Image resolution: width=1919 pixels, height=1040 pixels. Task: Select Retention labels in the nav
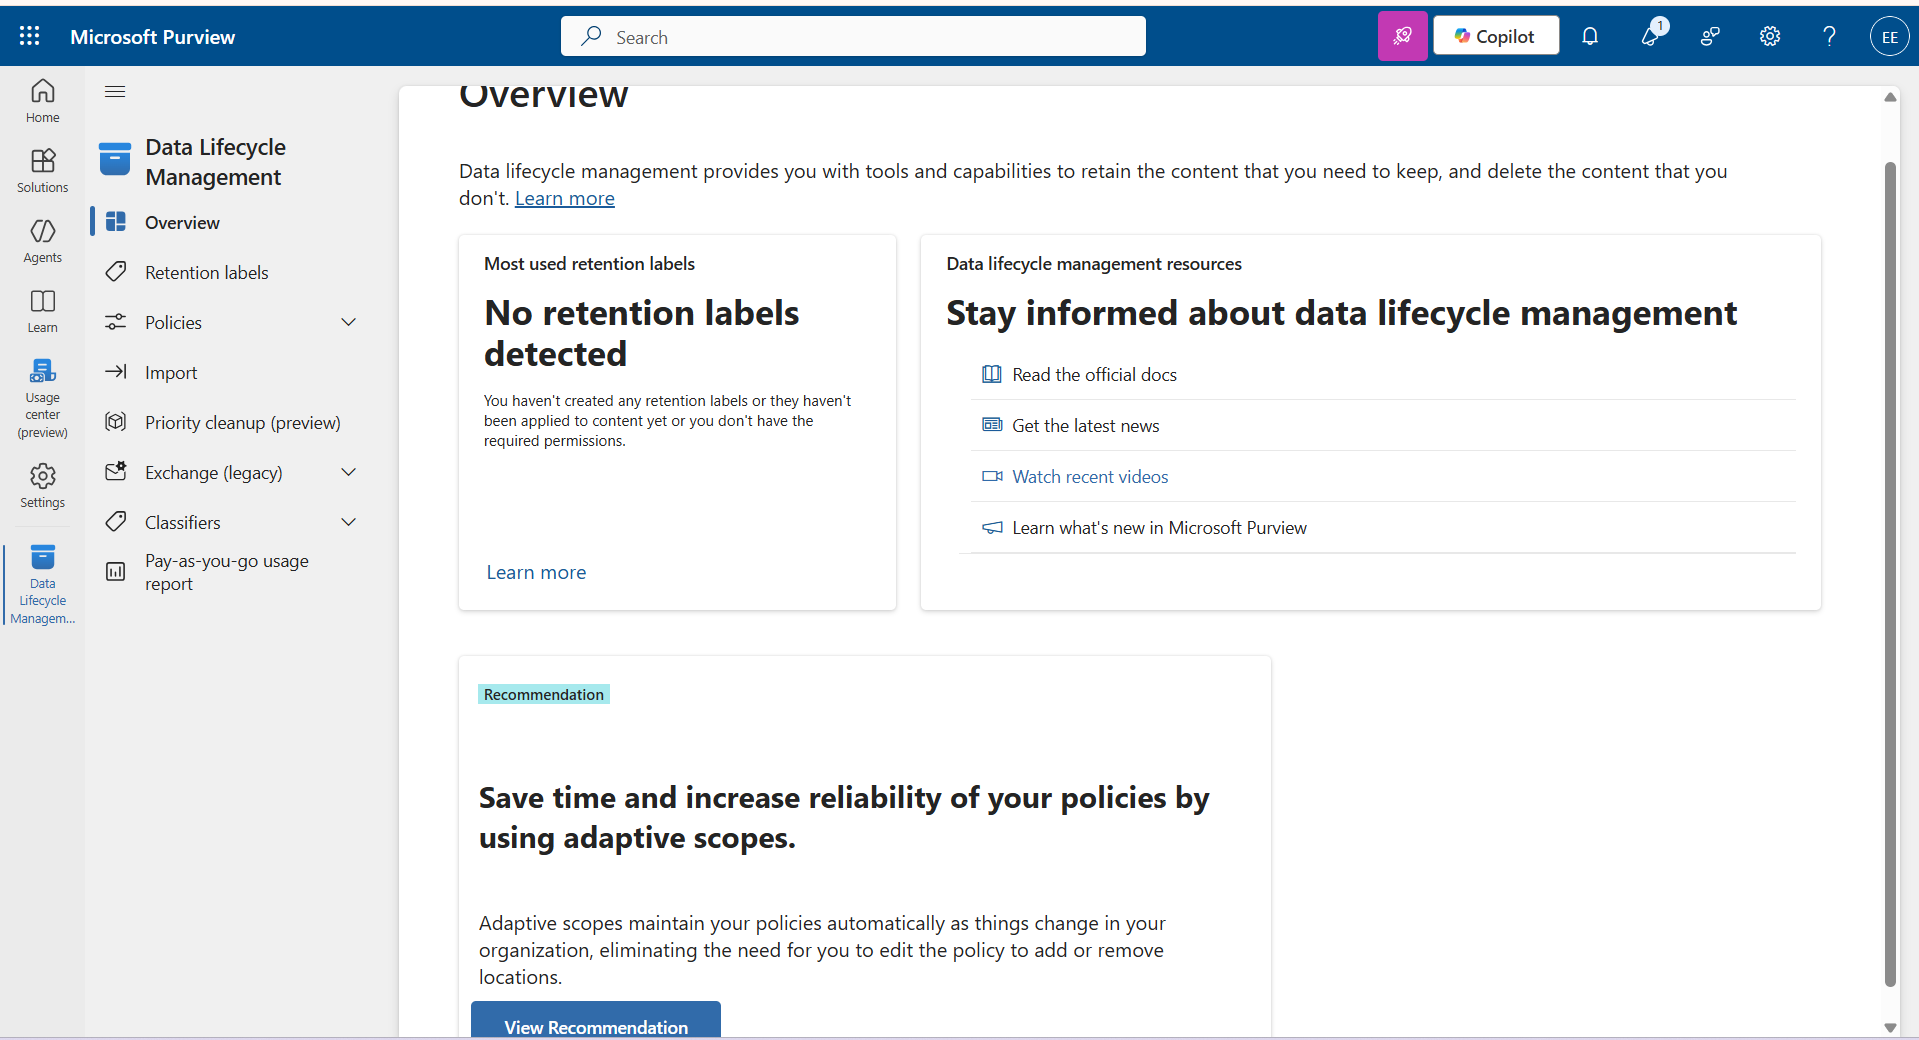(206, 271)
